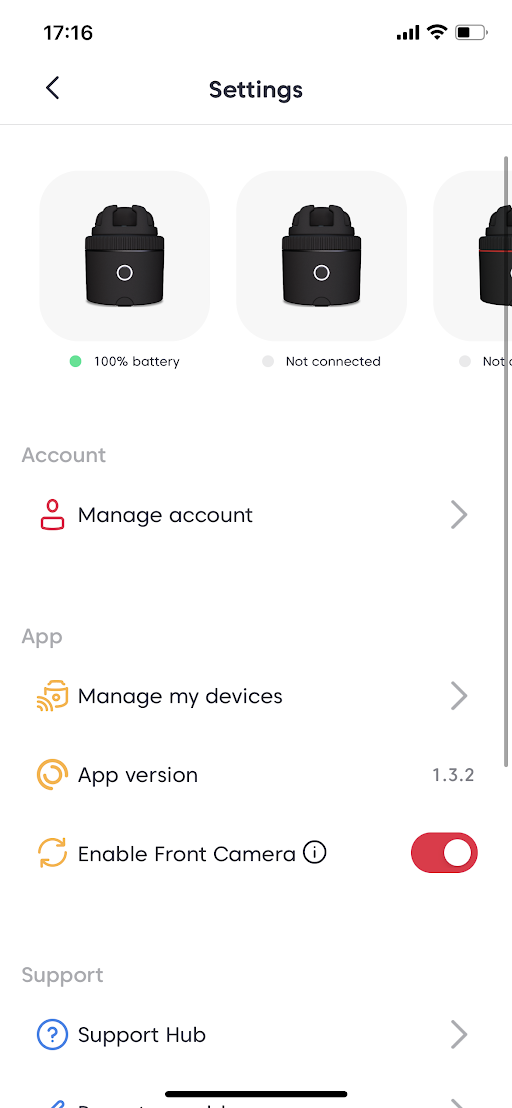The width and height of the screenshot is (512, 1108).
Task: Click the vertical scrollbar on the right edge
Action: (x=506, y=461)
